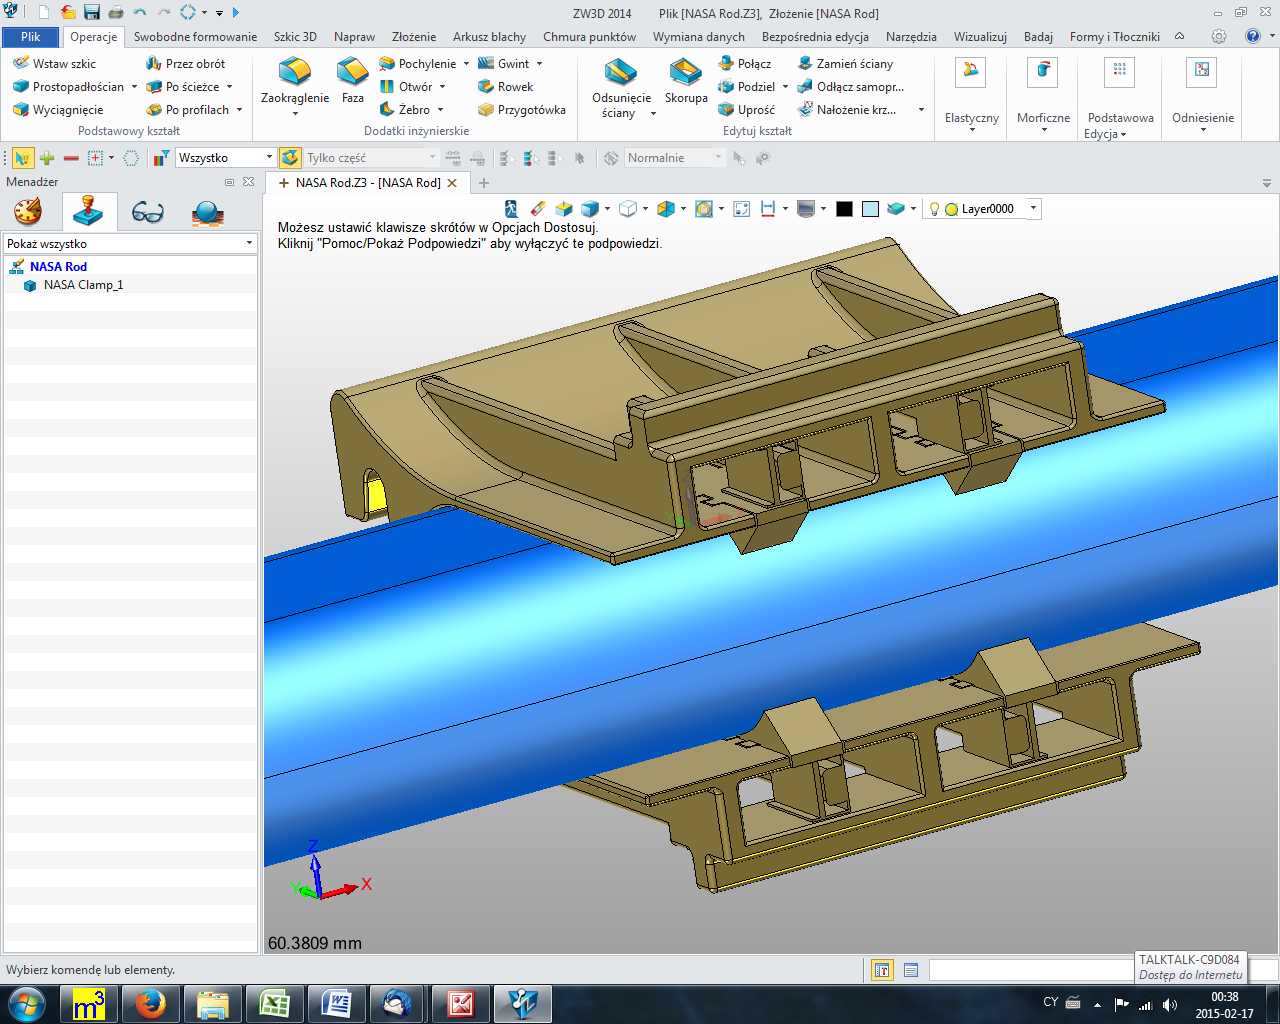Click the Wstaw szkic insert sketch tool

pos(54,63)
